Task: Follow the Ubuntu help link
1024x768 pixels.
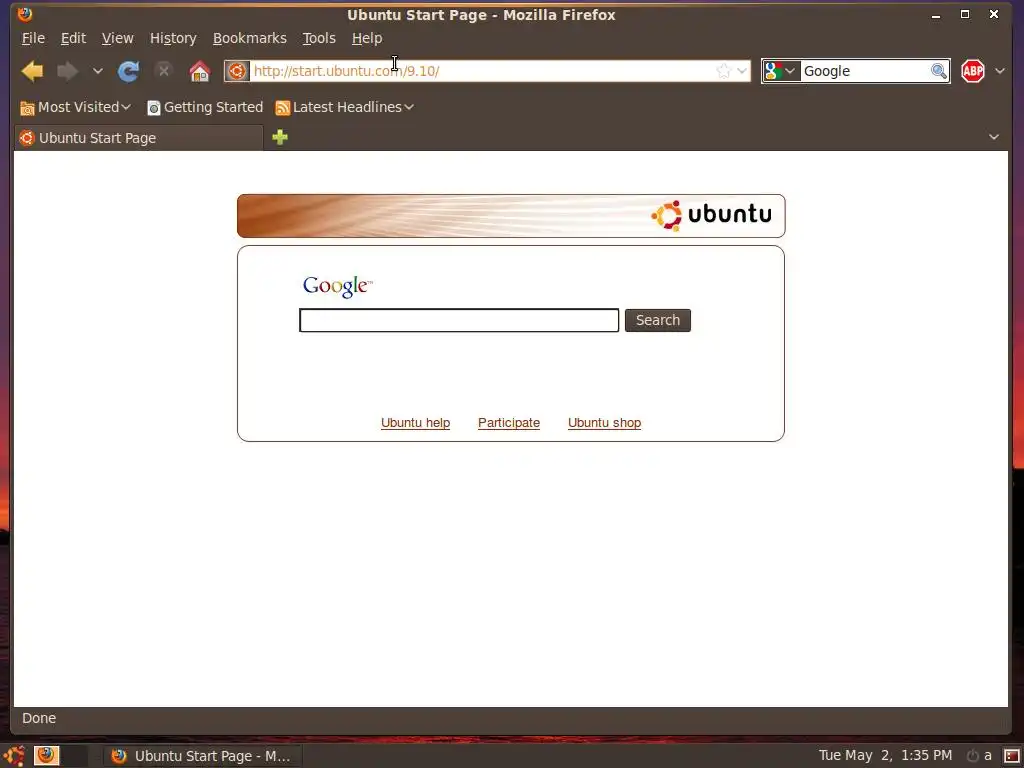Action: (415, 423)
